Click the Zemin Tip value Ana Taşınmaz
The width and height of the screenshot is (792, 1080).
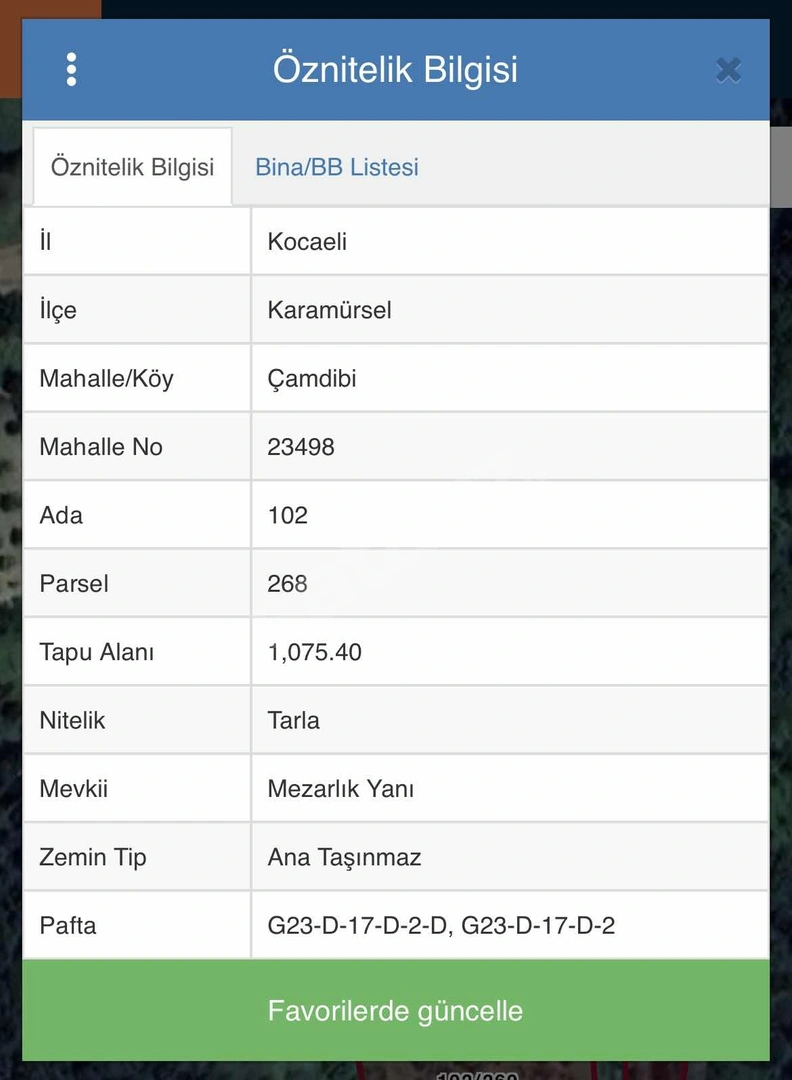[344, 858]
